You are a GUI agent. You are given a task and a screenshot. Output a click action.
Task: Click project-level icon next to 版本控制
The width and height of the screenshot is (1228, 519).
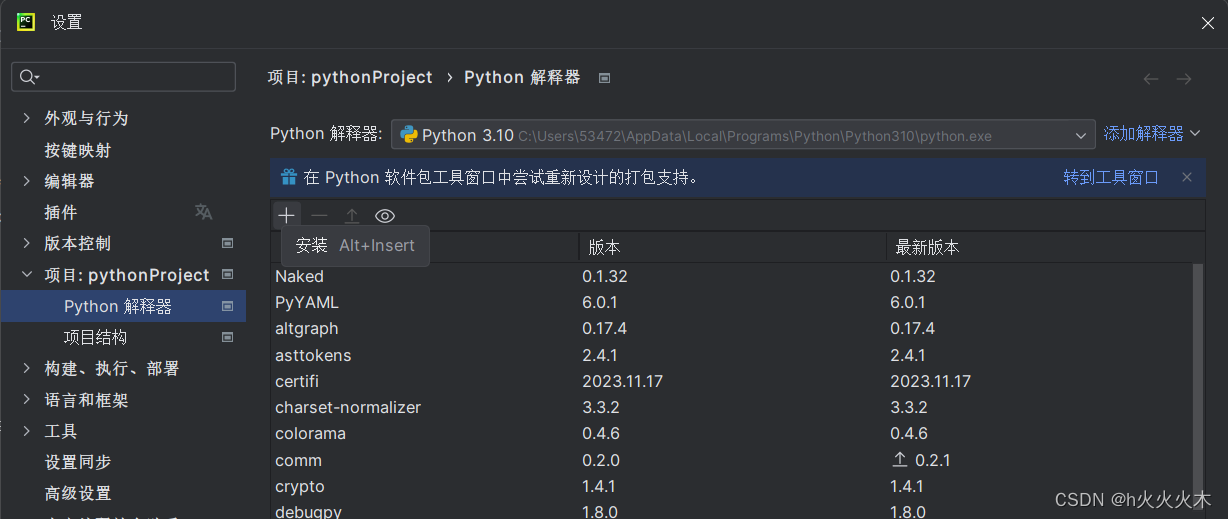(x=227, y=243)
